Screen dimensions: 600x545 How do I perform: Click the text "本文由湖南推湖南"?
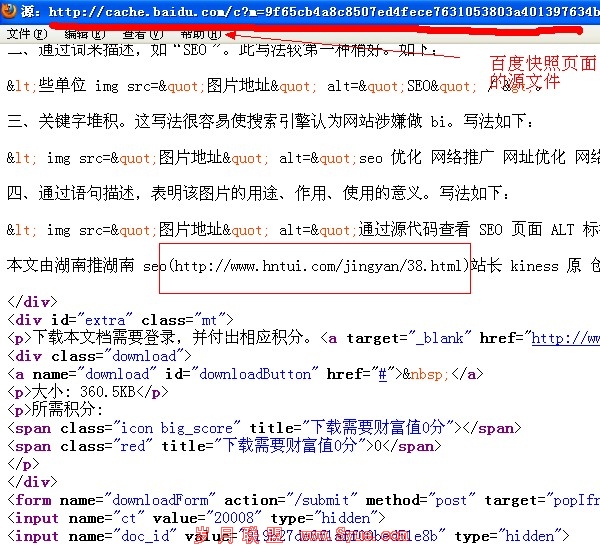tap(70, 265)
